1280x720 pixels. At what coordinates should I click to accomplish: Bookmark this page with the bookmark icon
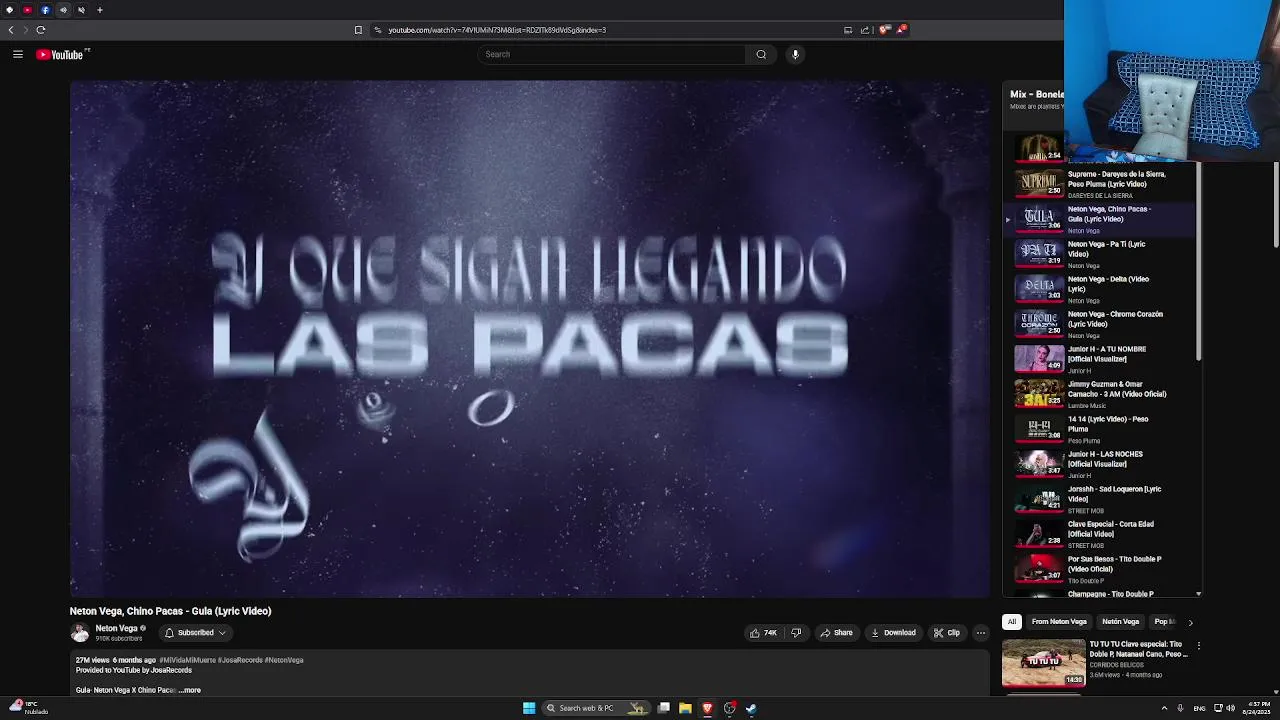pyautogui.click(x=358, y=30)
